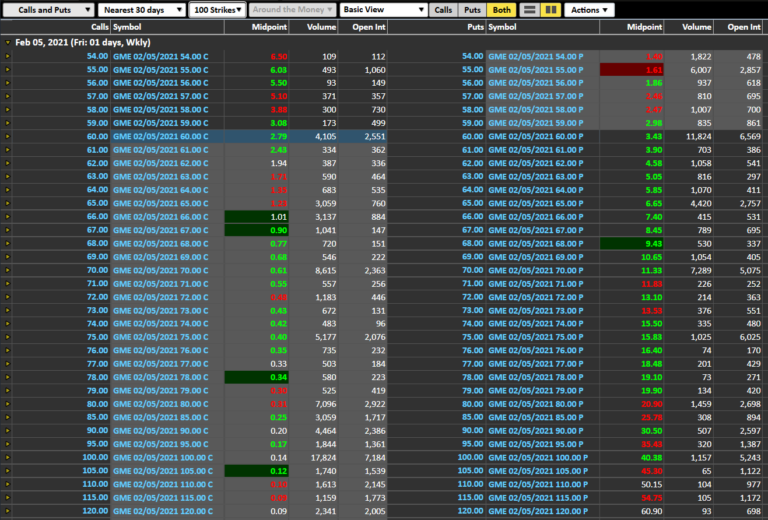
Task: Collapse the Feb 05, 2021 expiration group
Action: pos(8,43)
